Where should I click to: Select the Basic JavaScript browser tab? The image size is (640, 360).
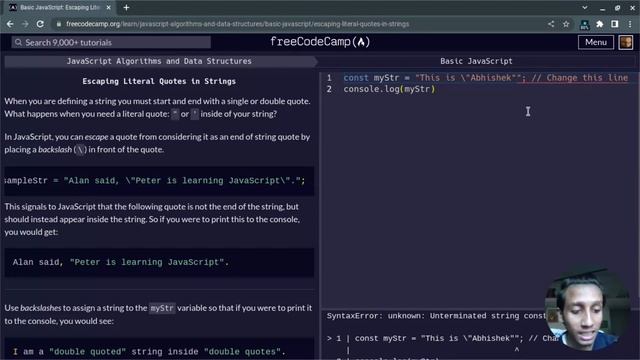[60, 7]
